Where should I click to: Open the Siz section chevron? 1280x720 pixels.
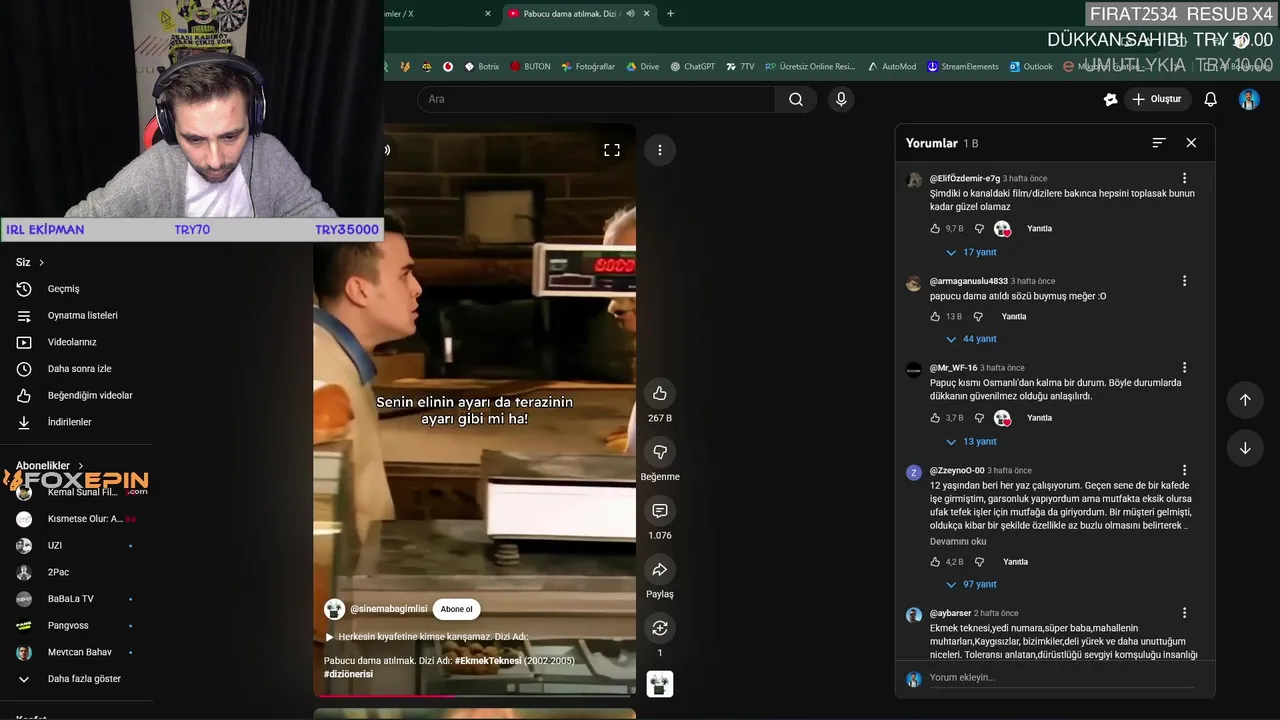(x=41, y=263)
